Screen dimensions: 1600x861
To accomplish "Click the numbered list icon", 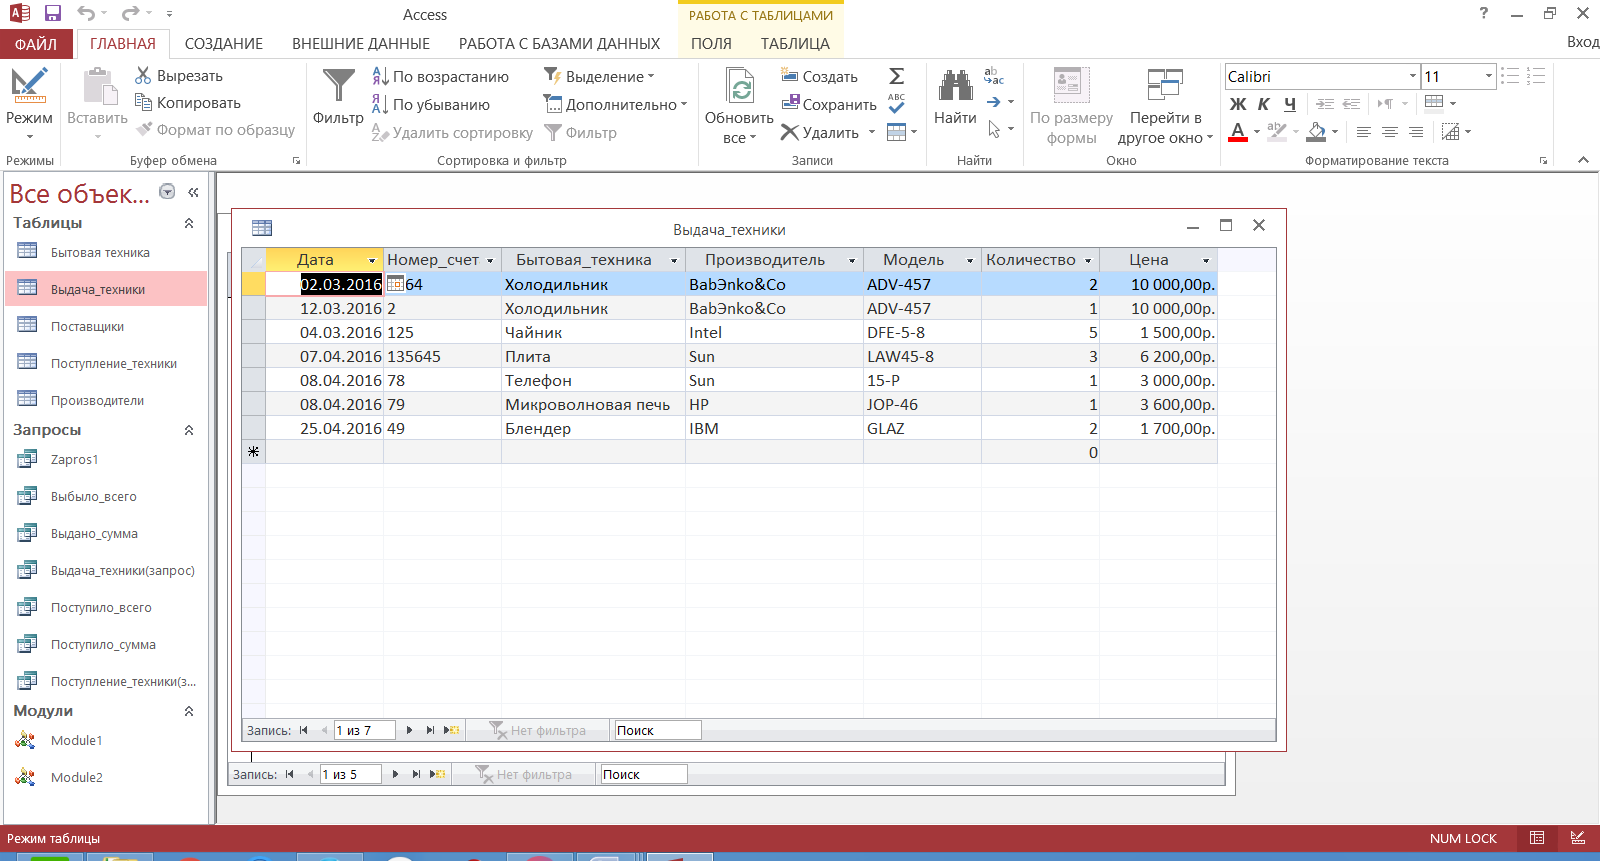I will click(x=1537, y=76).
